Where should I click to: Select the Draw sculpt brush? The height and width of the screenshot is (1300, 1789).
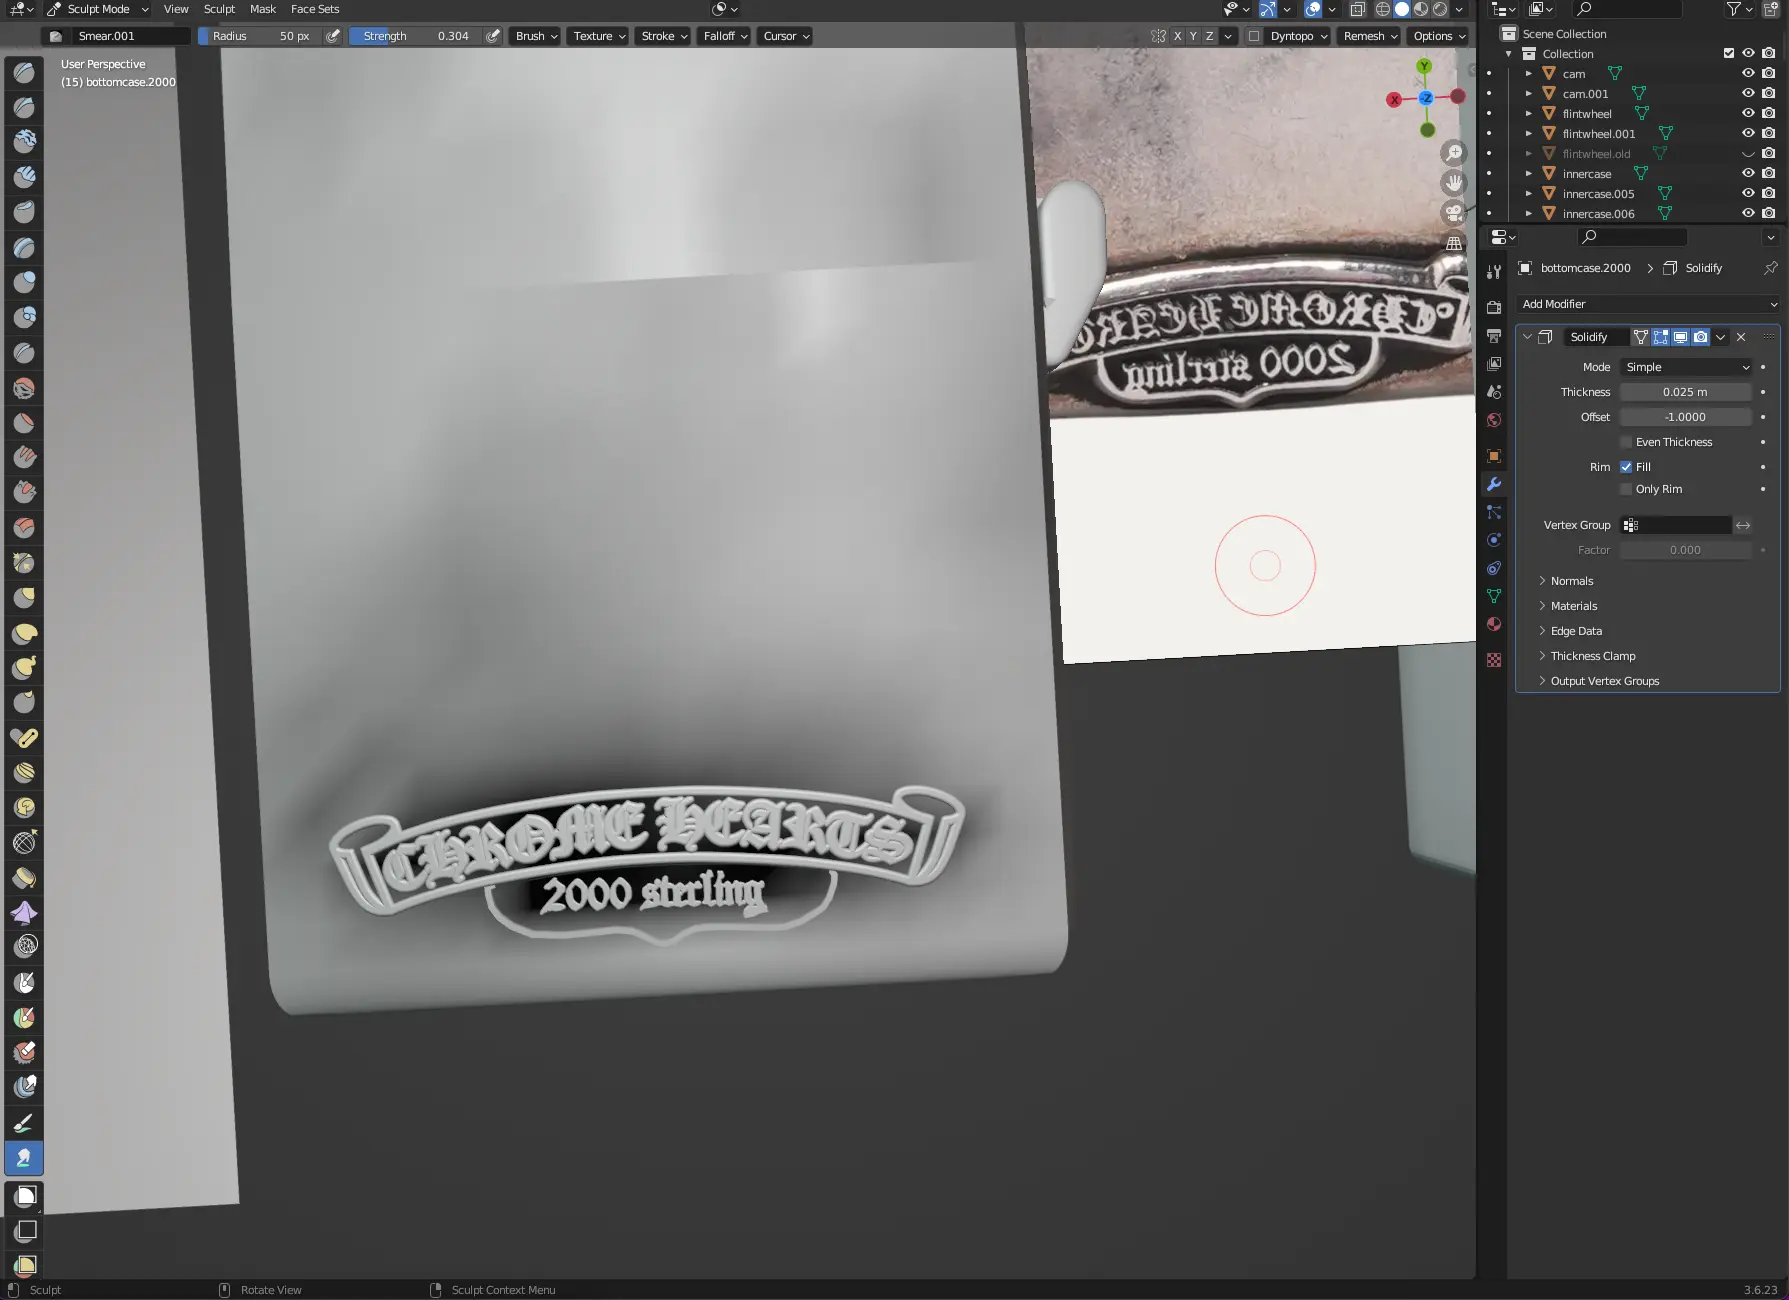pyautogui.click(x=24, y=72)
